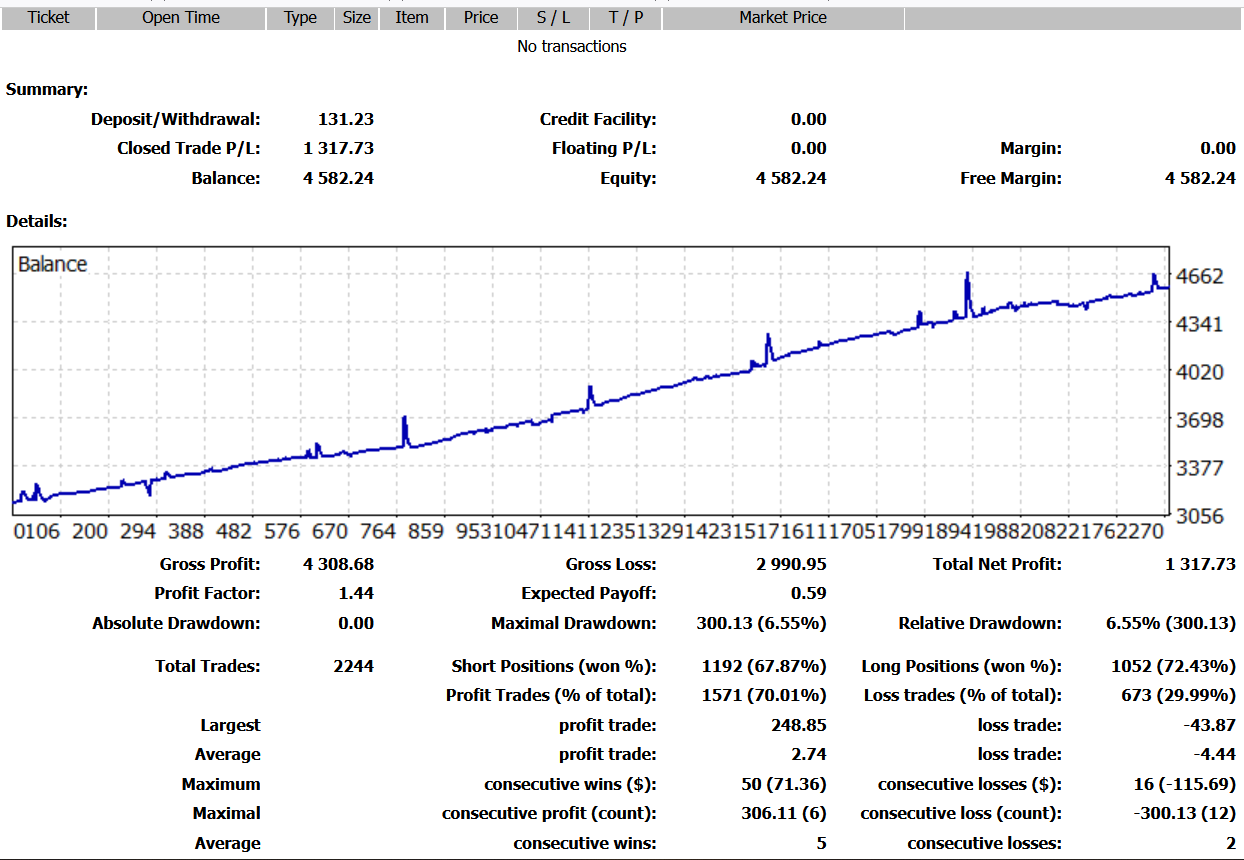The height and width of the screenshot is (860, 1244).
Task: Click the Size column header
Action: (357, 18)
